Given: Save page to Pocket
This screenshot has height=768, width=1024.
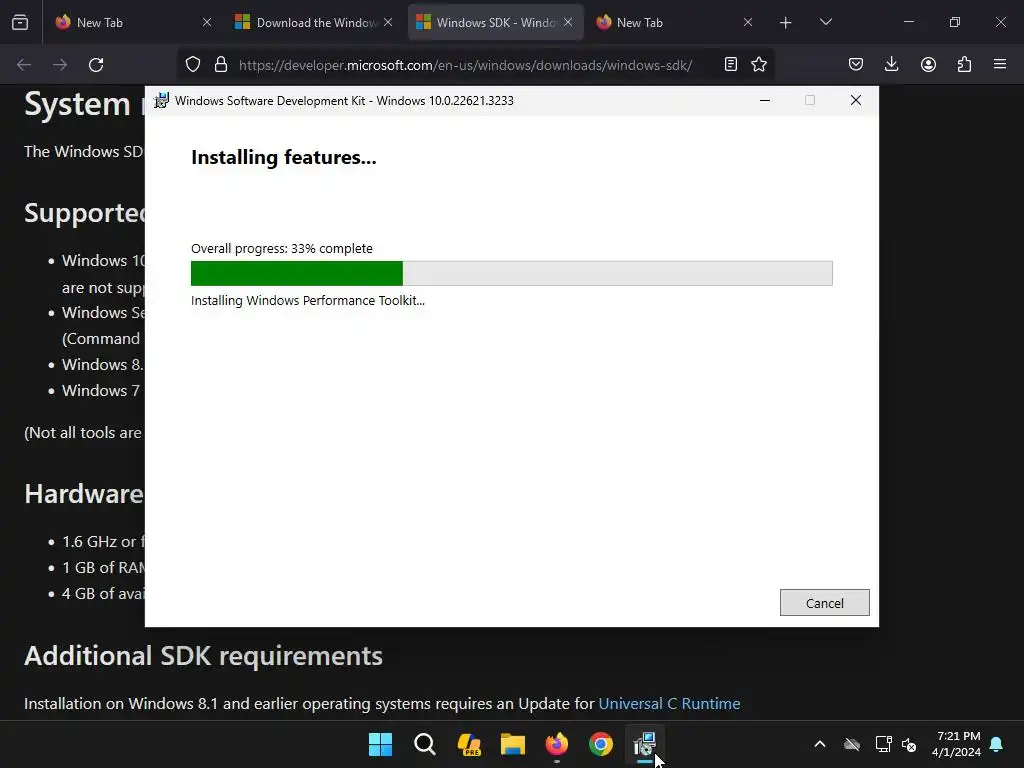Looking at the screenshot, I should [856, 64].
